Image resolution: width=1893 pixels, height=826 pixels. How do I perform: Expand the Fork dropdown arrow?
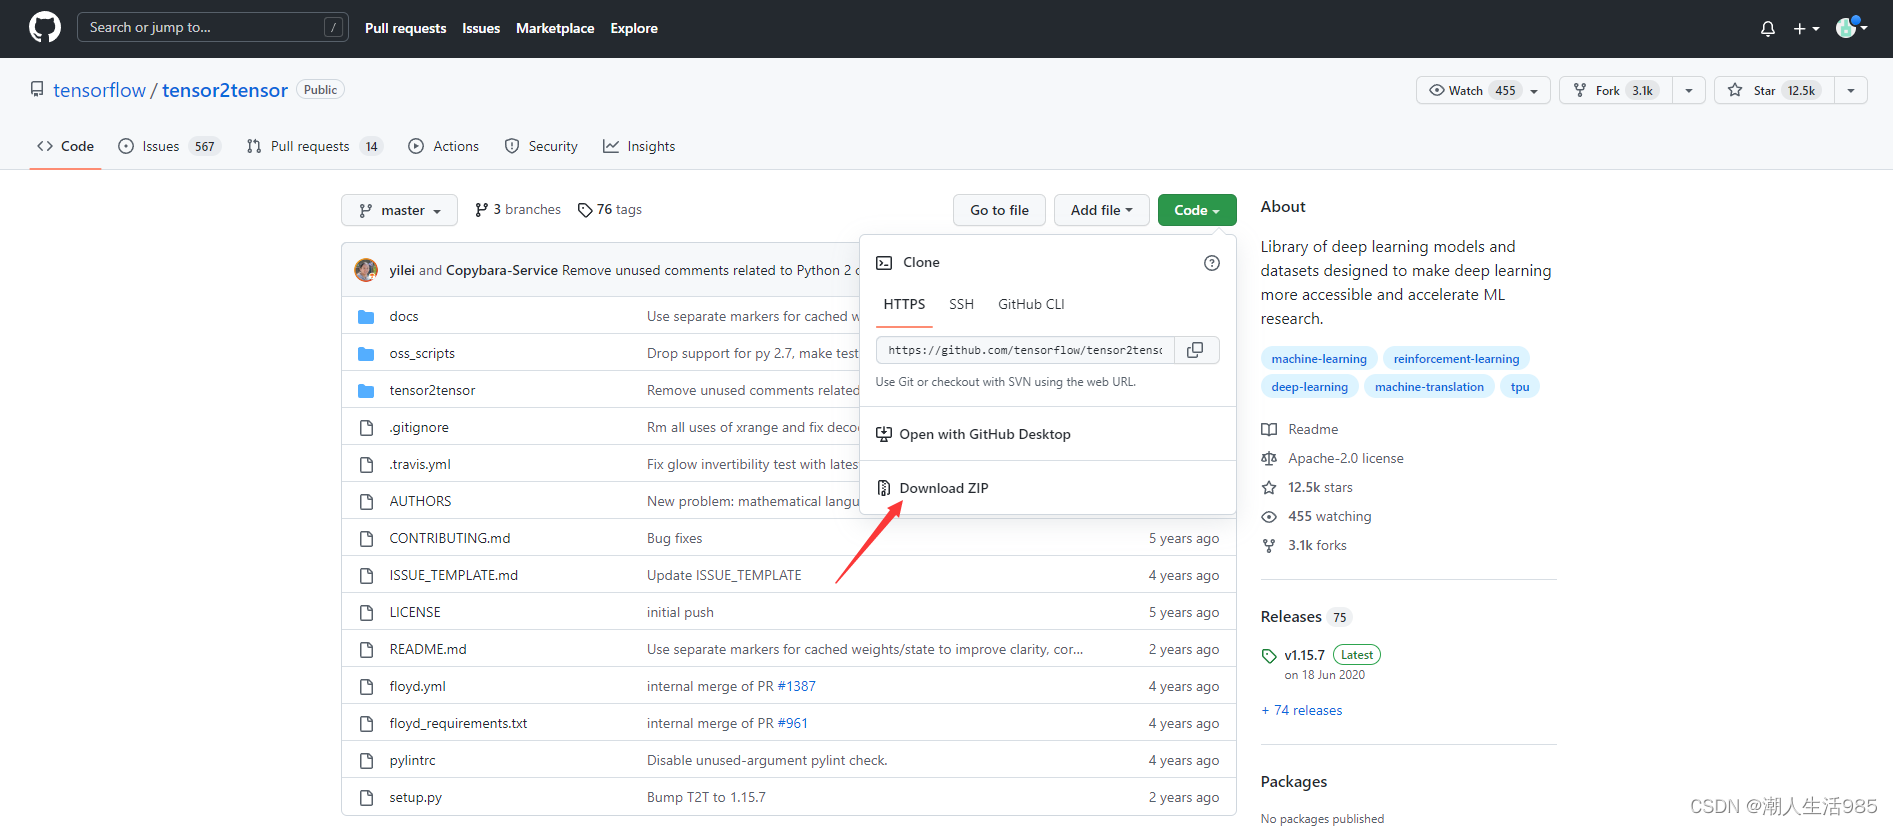tap(1689, 90)
